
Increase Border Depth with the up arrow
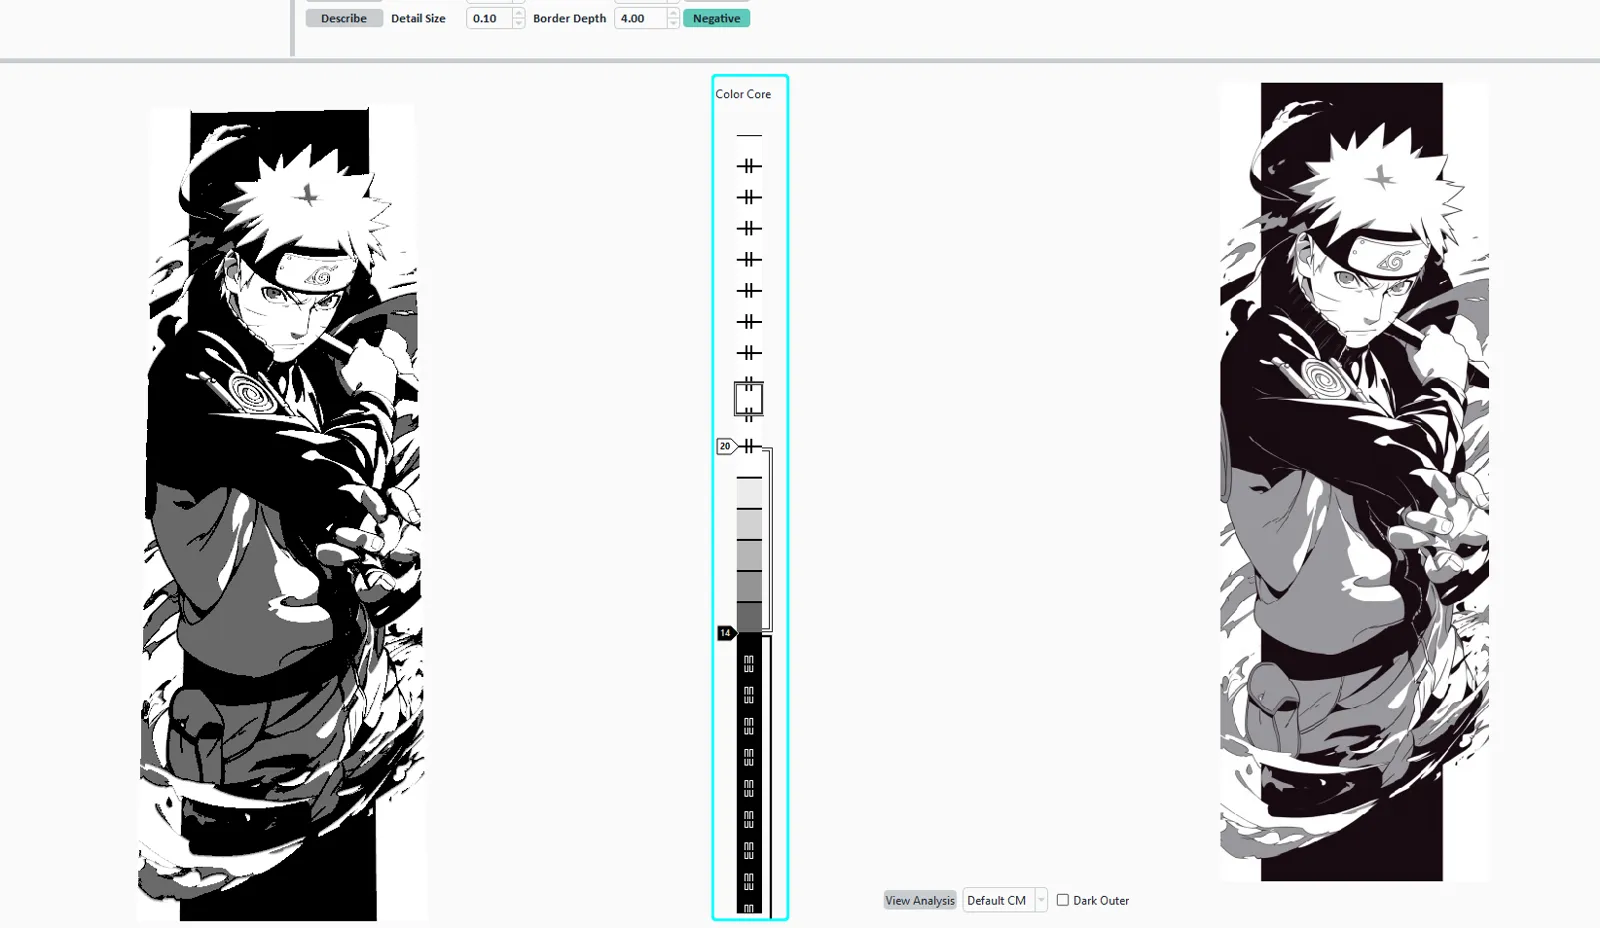673,13
